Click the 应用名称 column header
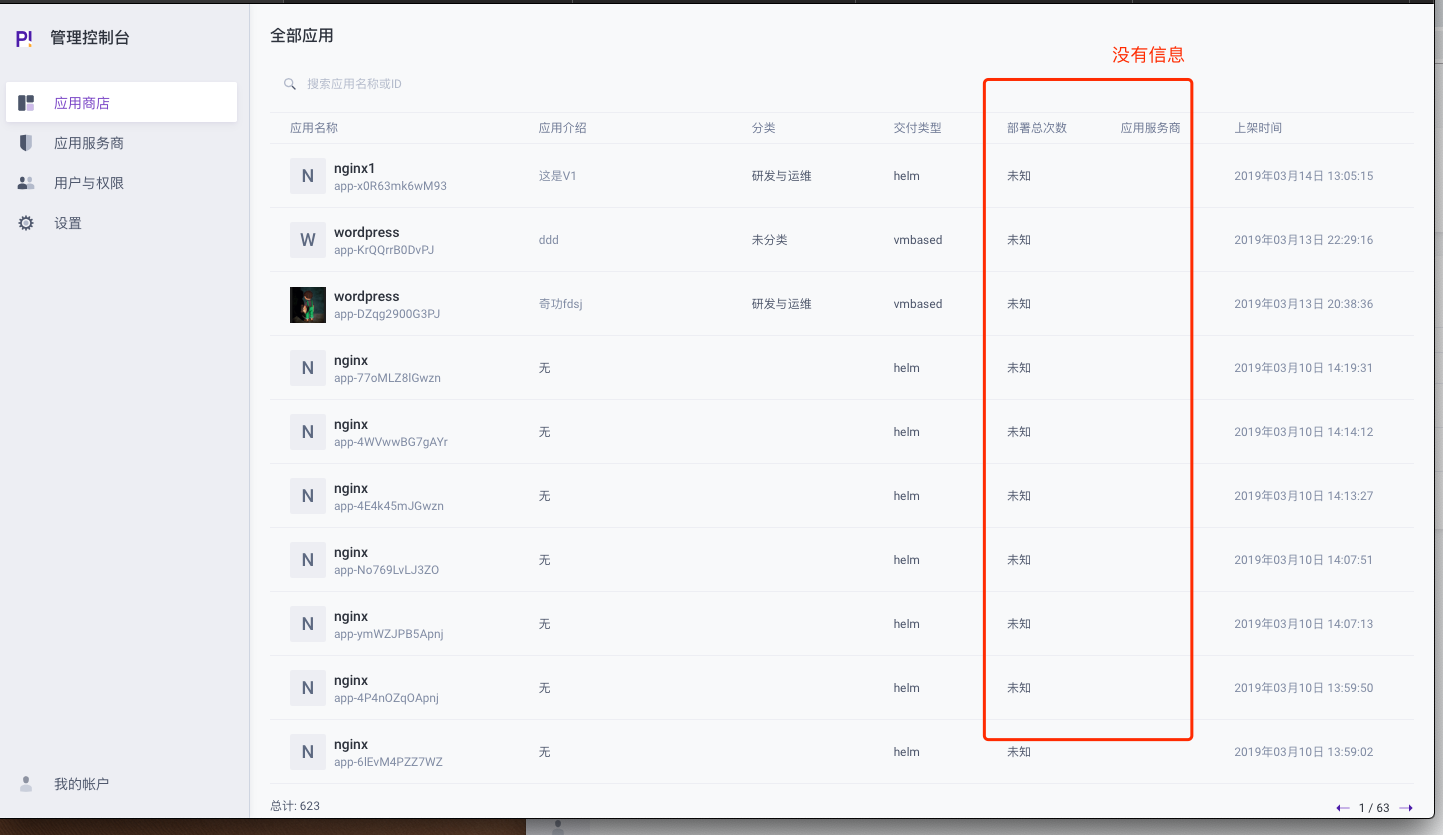This screenshot has width=1443, height=835. 314,128
